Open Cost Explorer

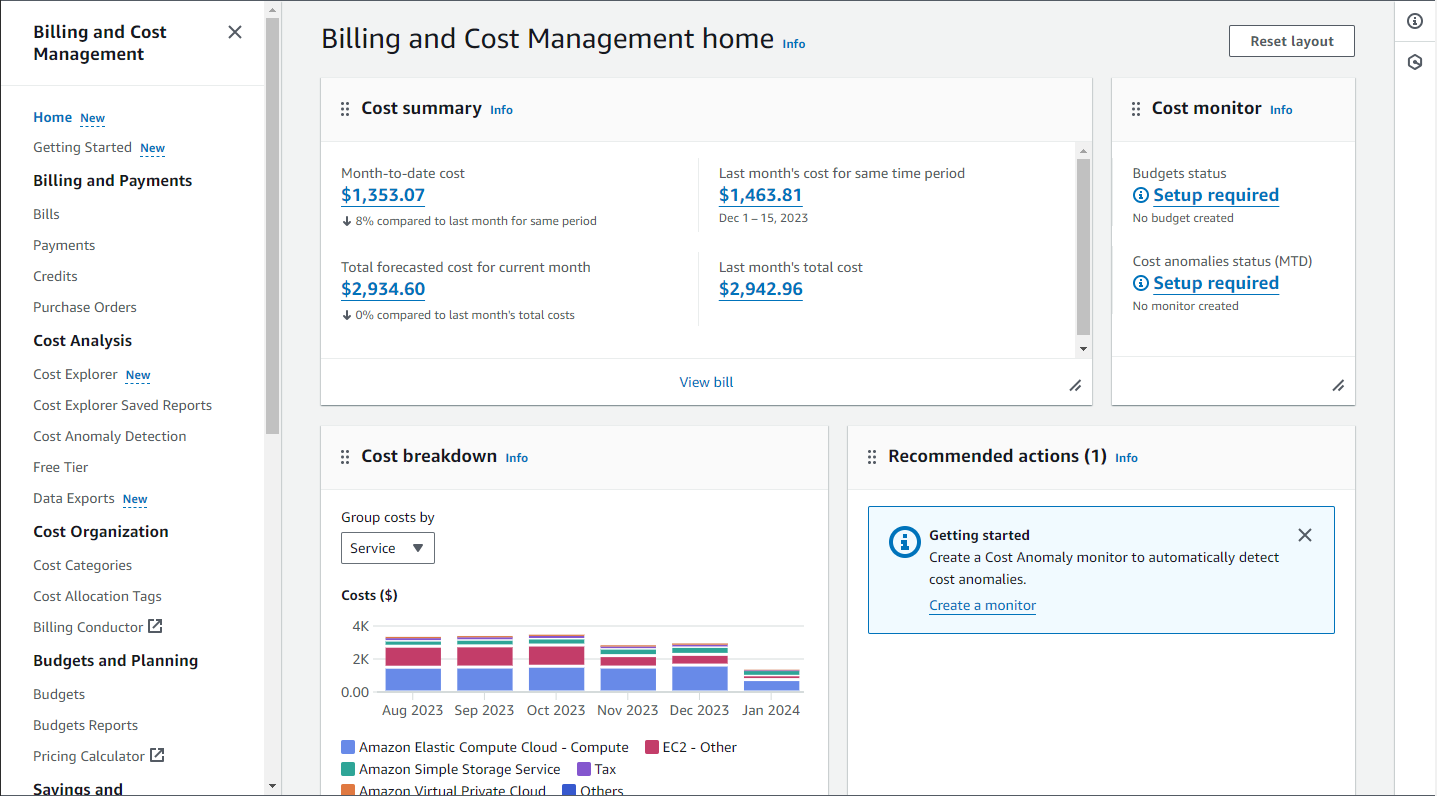coord(75,374)
